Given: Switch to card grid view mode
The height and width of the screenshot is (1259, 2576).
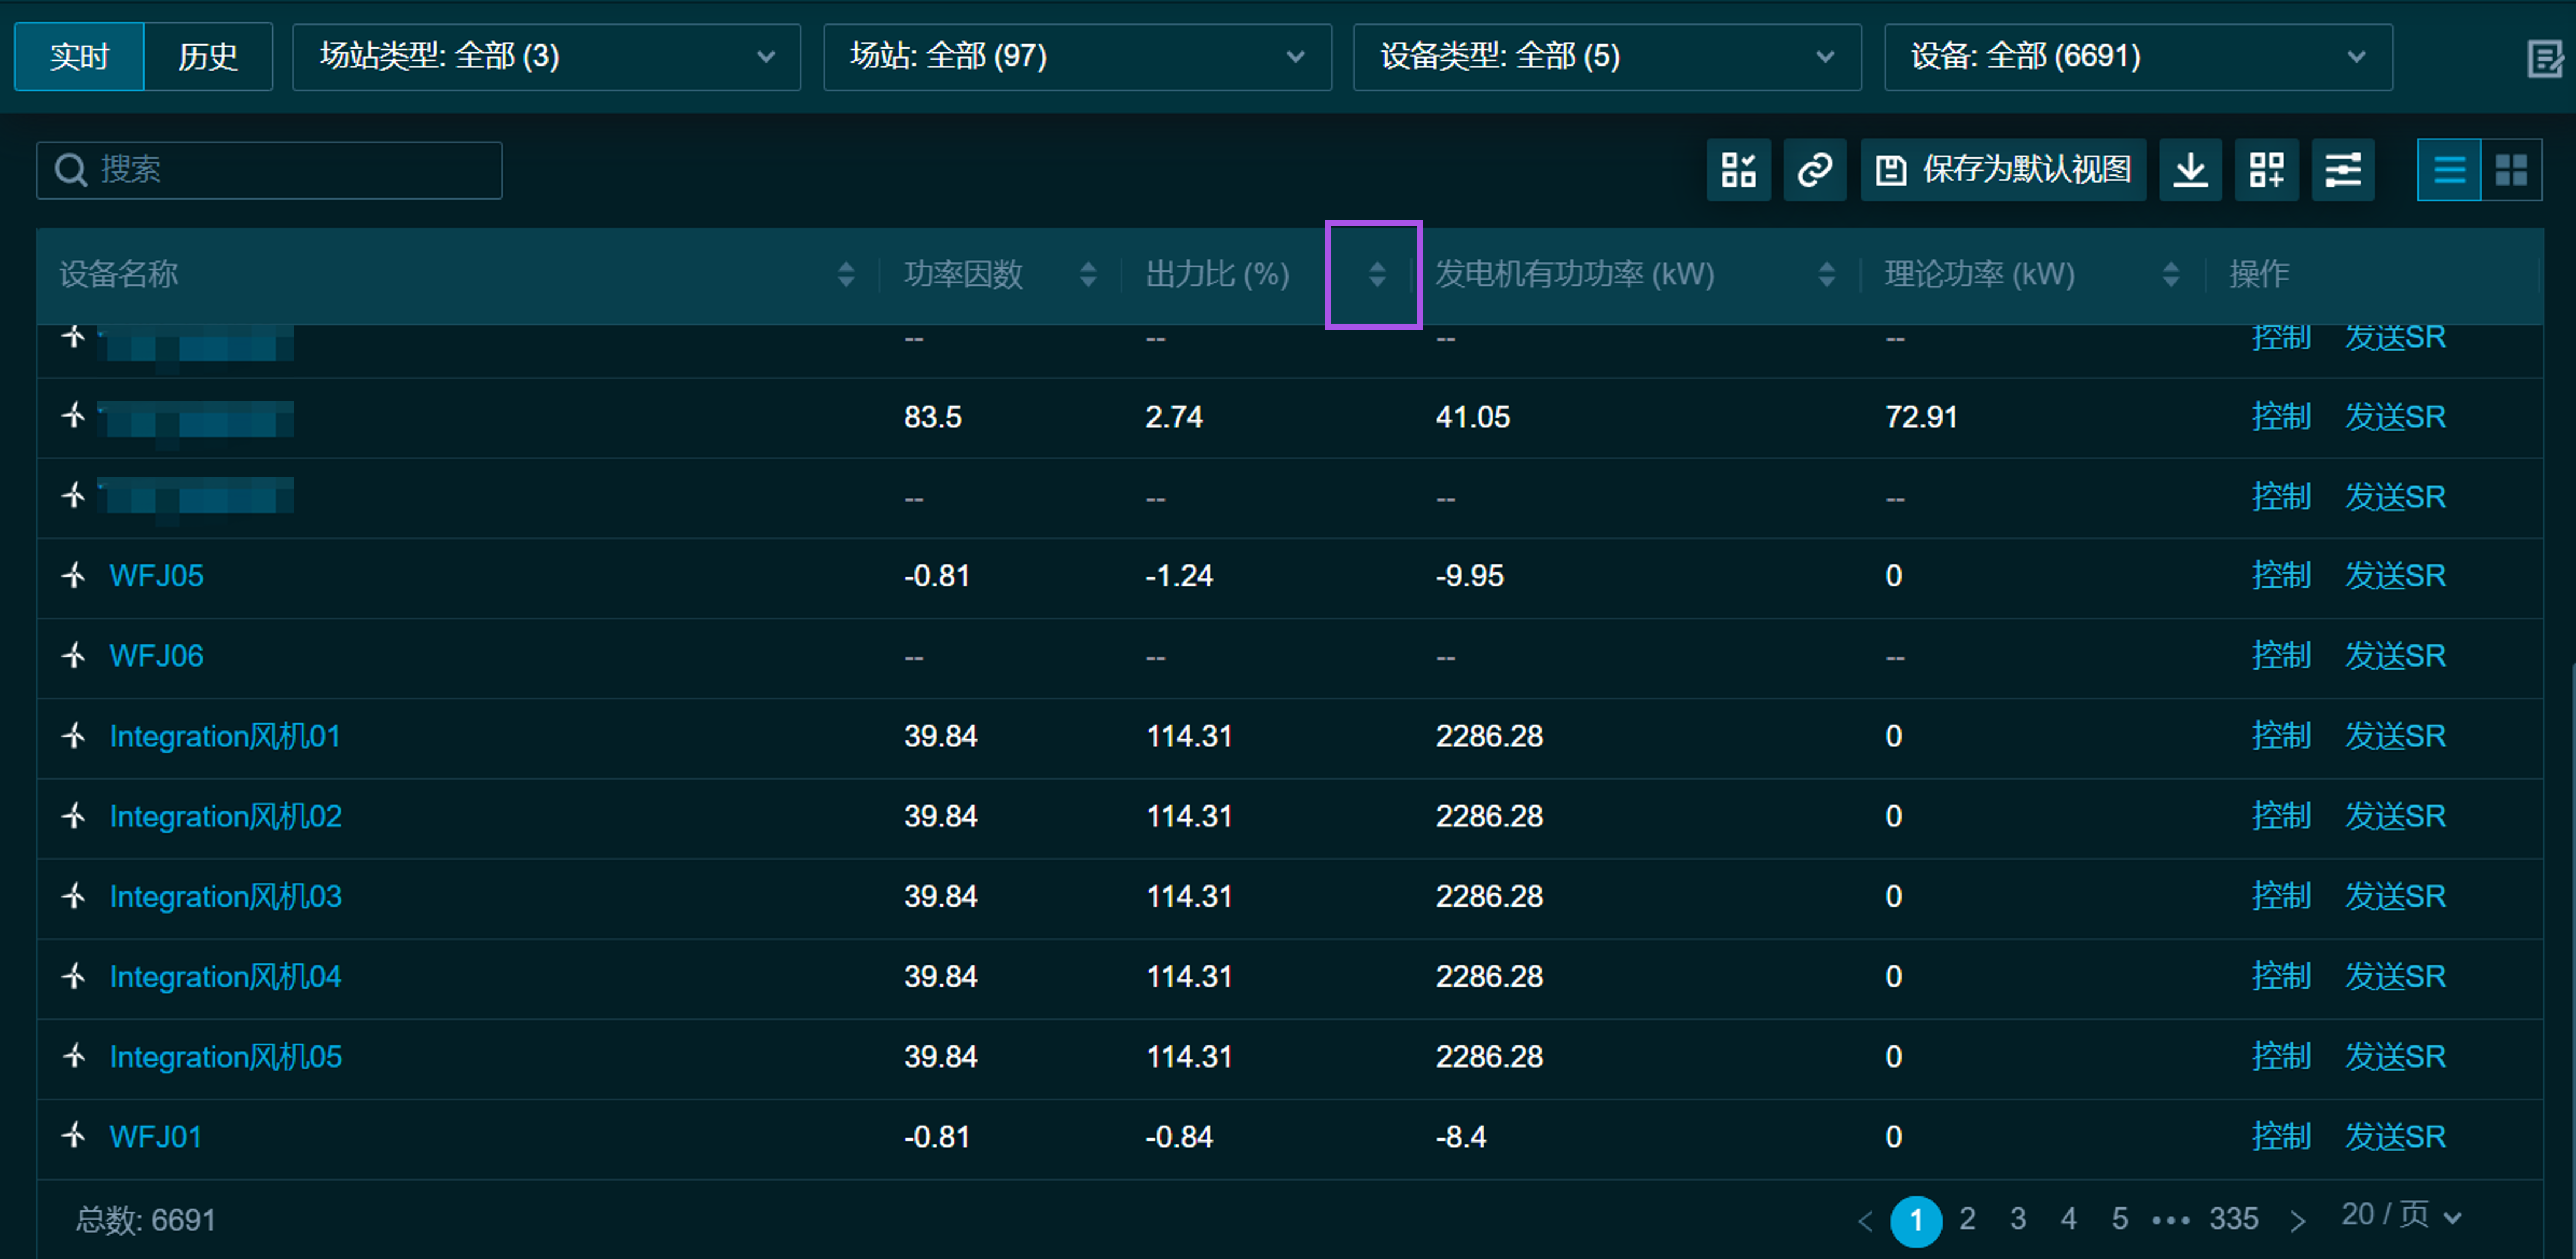Looking at the screenshot, I should coord(2511,170).
